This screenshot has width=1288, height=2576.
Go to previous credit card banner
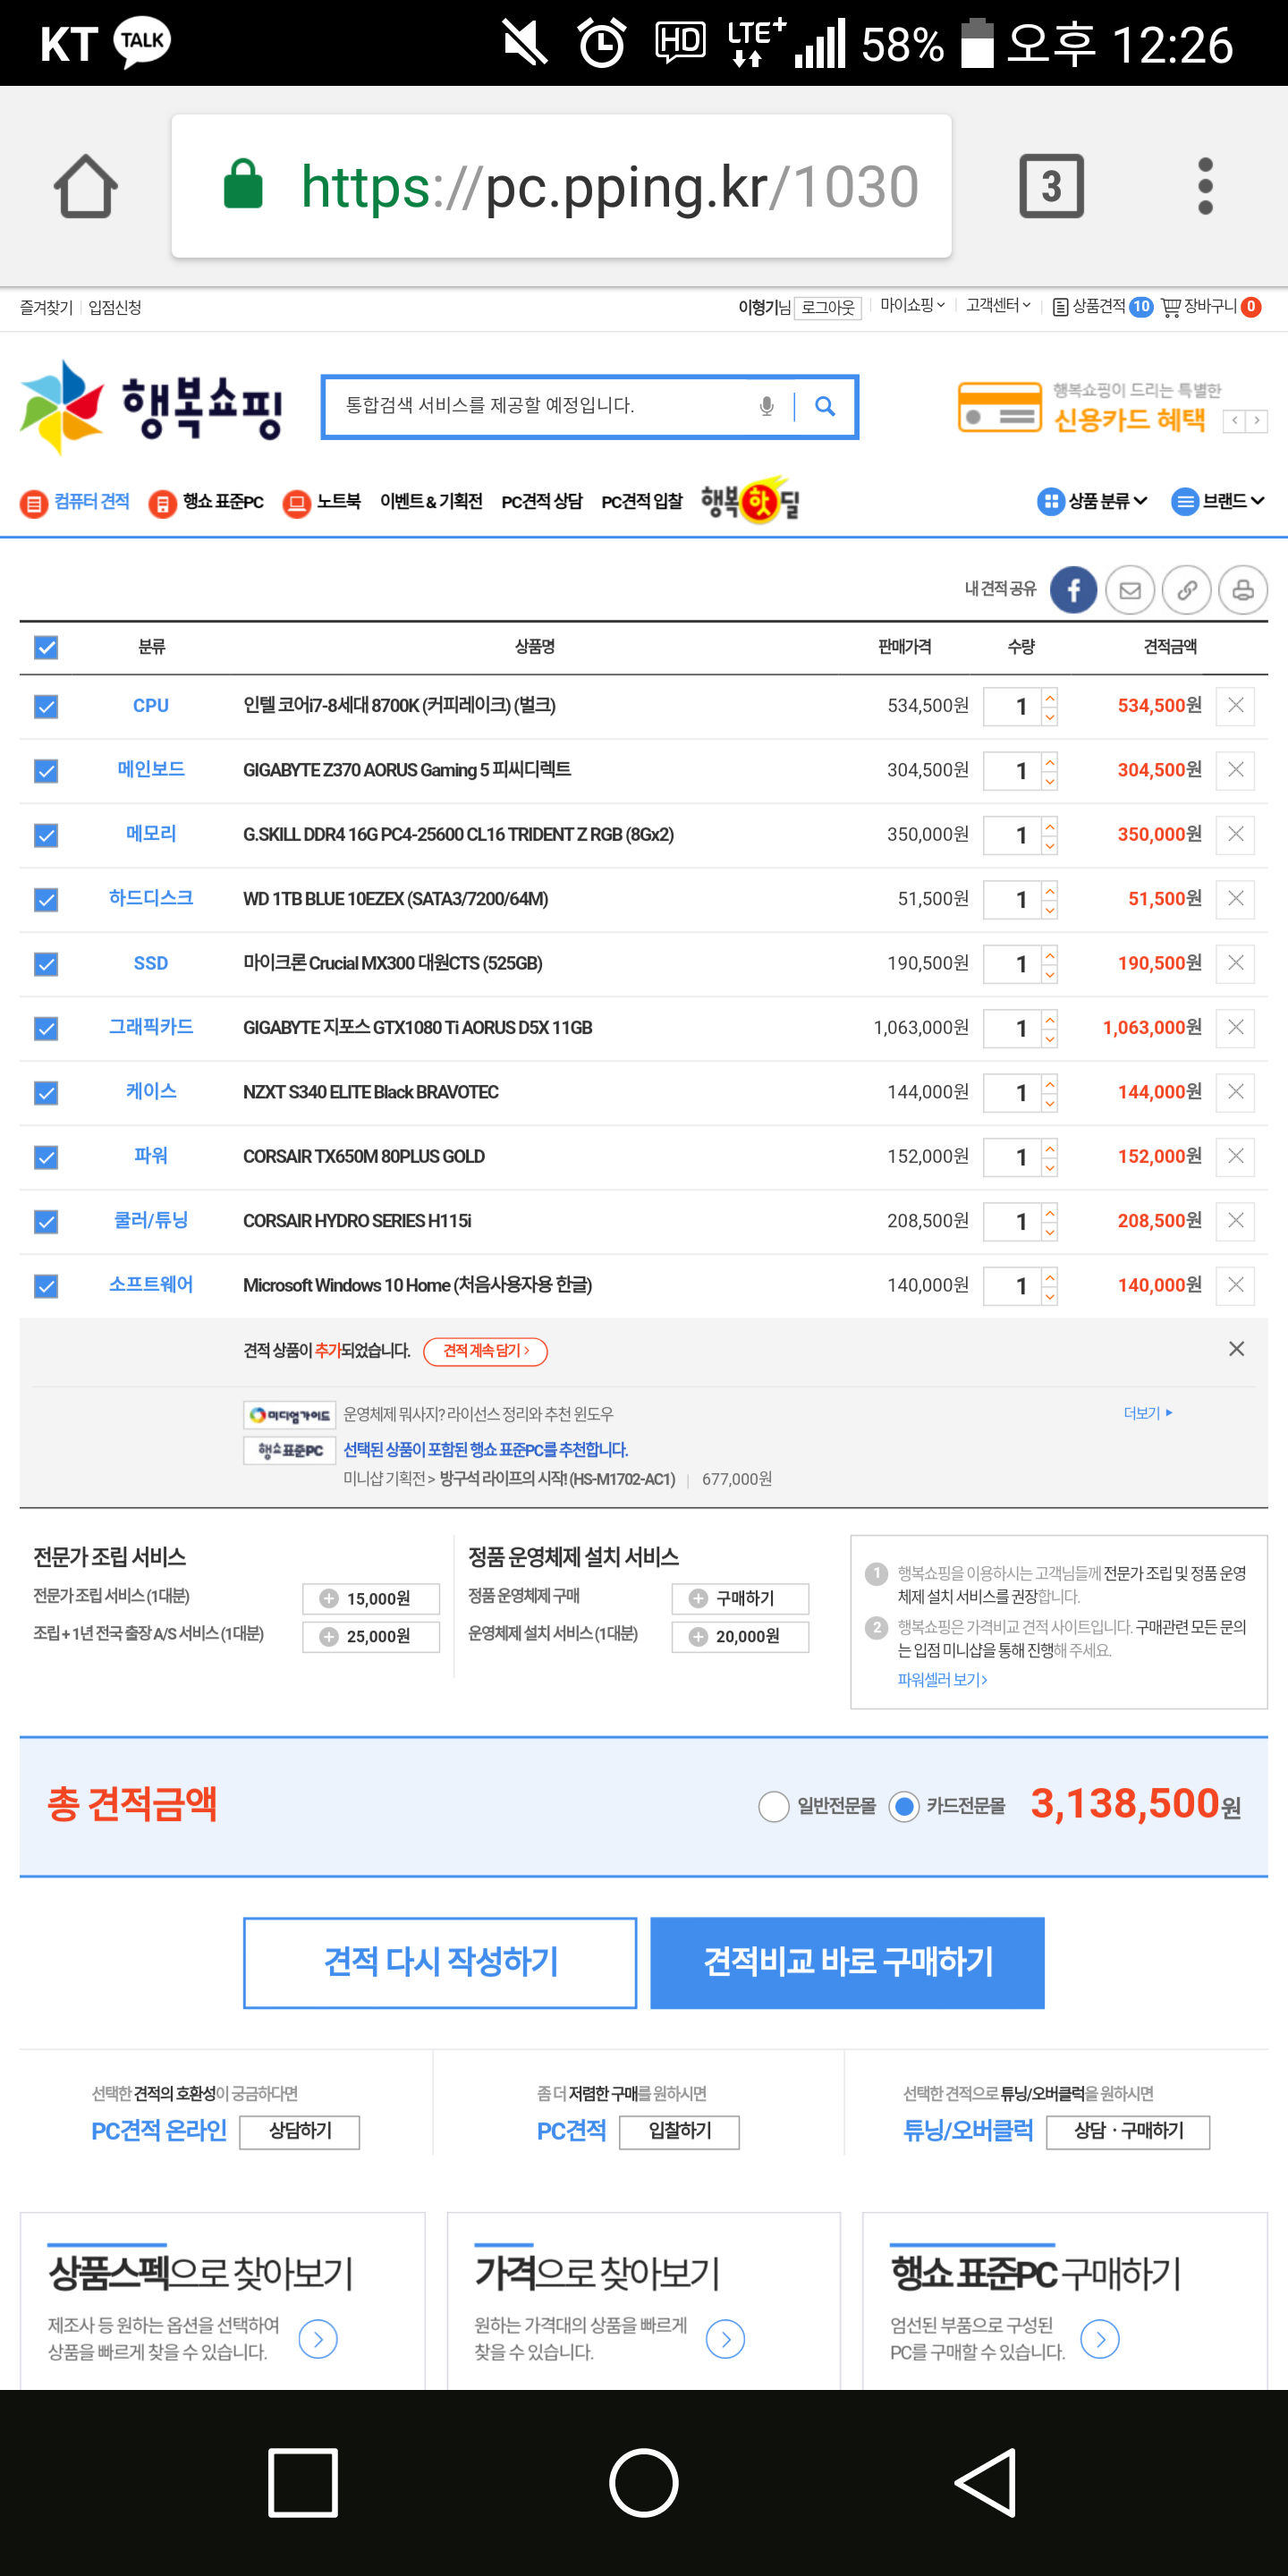1235,421
